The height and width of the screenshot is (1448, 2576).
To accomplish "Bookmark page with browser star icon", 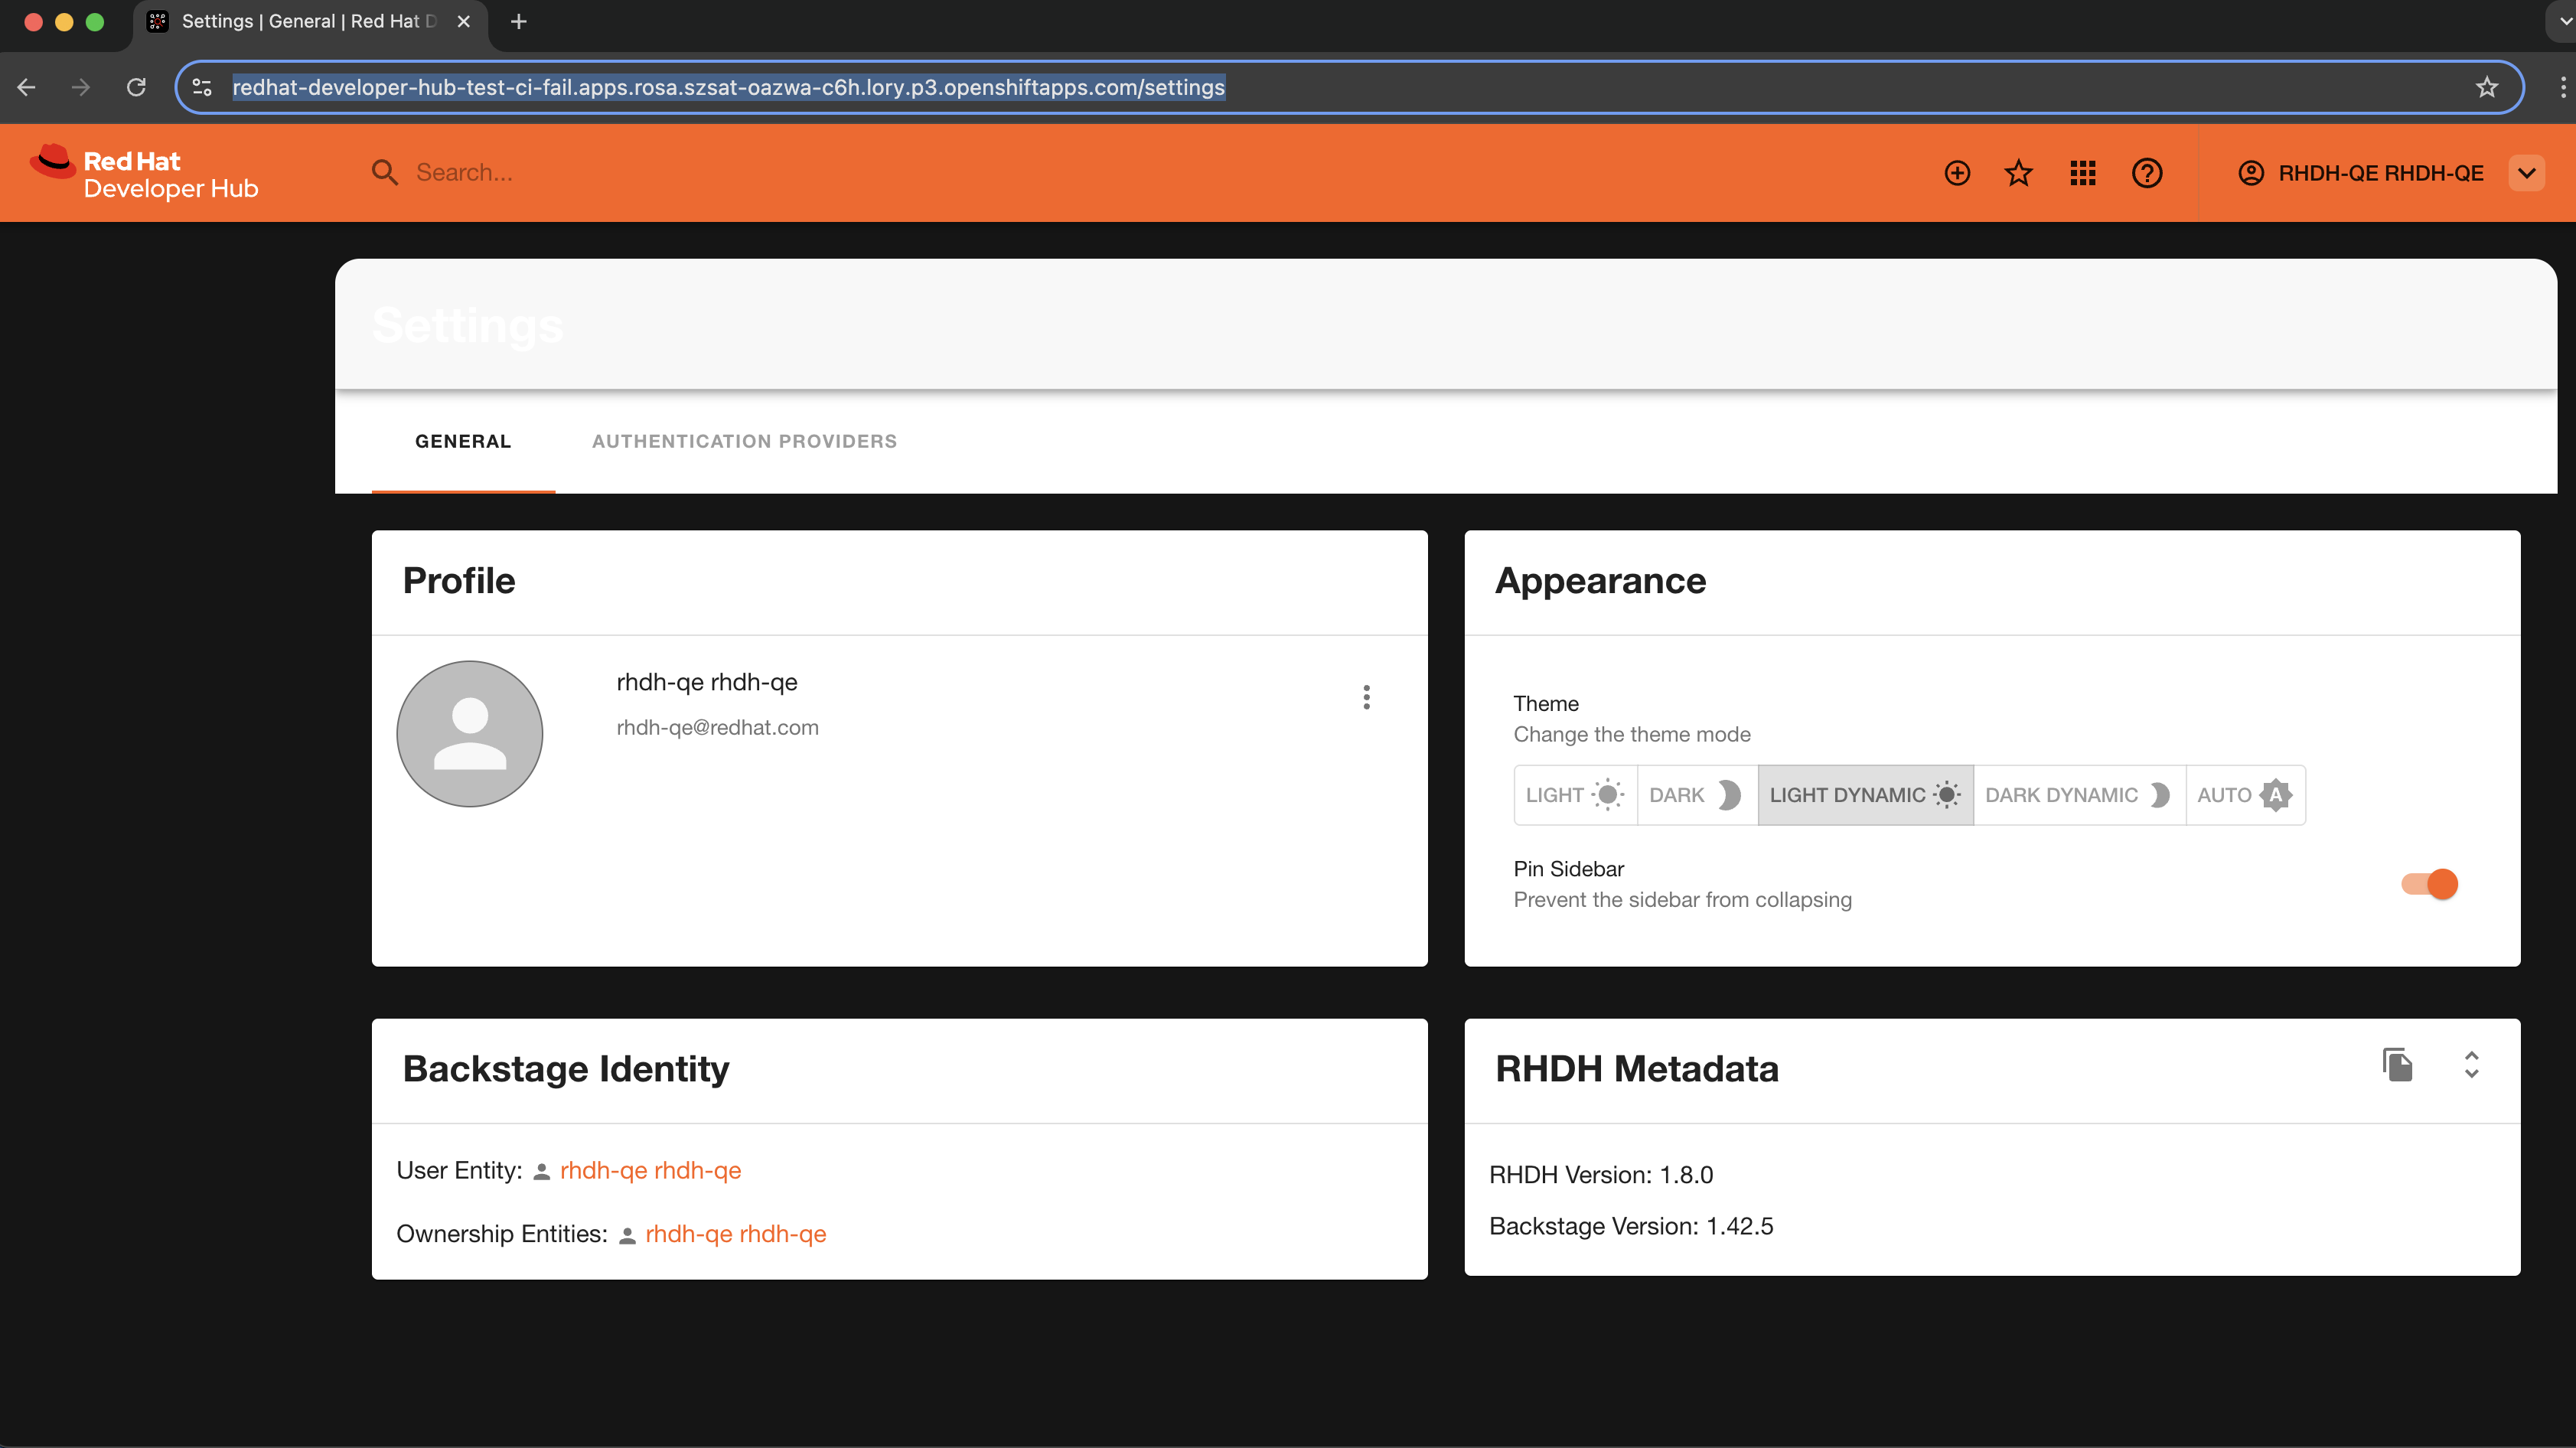I will tap(2486, 87).
